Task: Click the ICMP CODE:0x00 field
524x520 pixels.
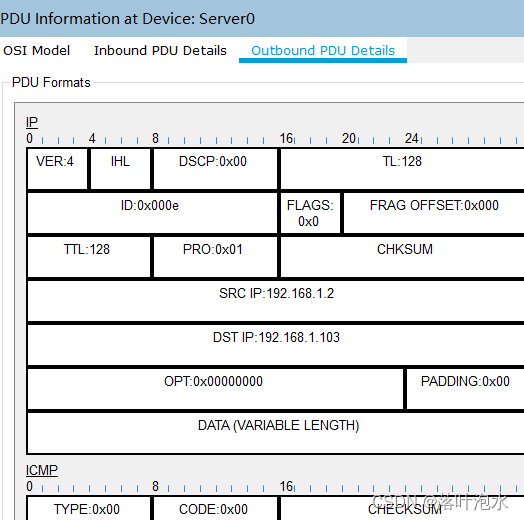Action: [215, 509]
